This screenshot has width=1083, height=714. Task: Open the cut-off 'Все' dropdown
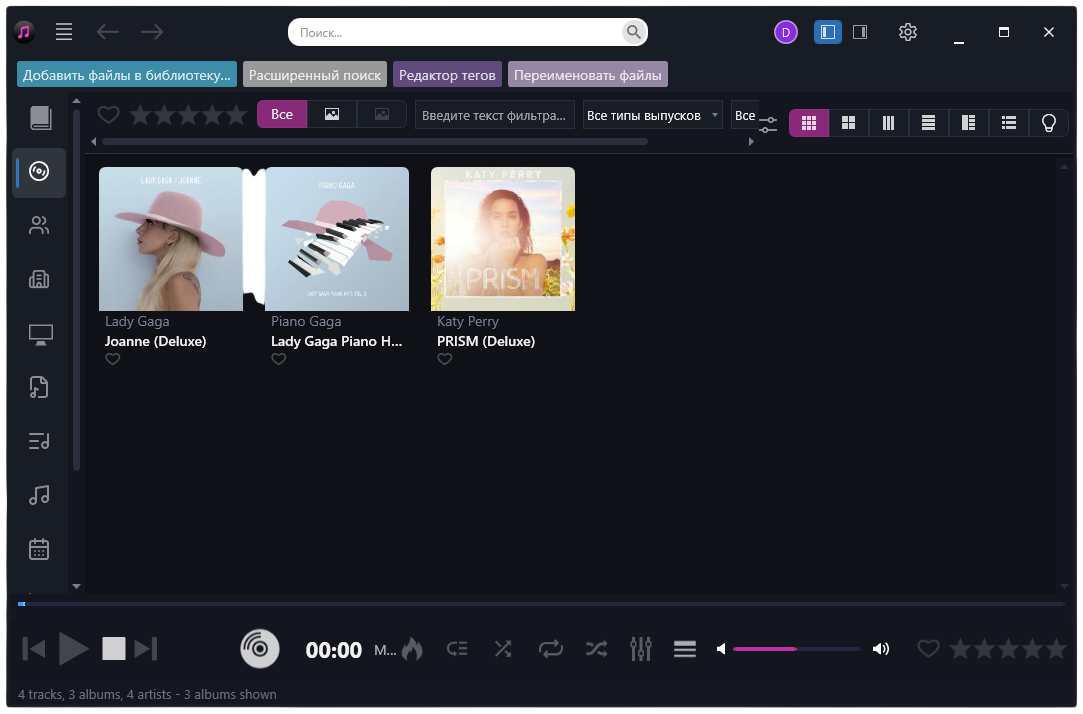(745, 115)
